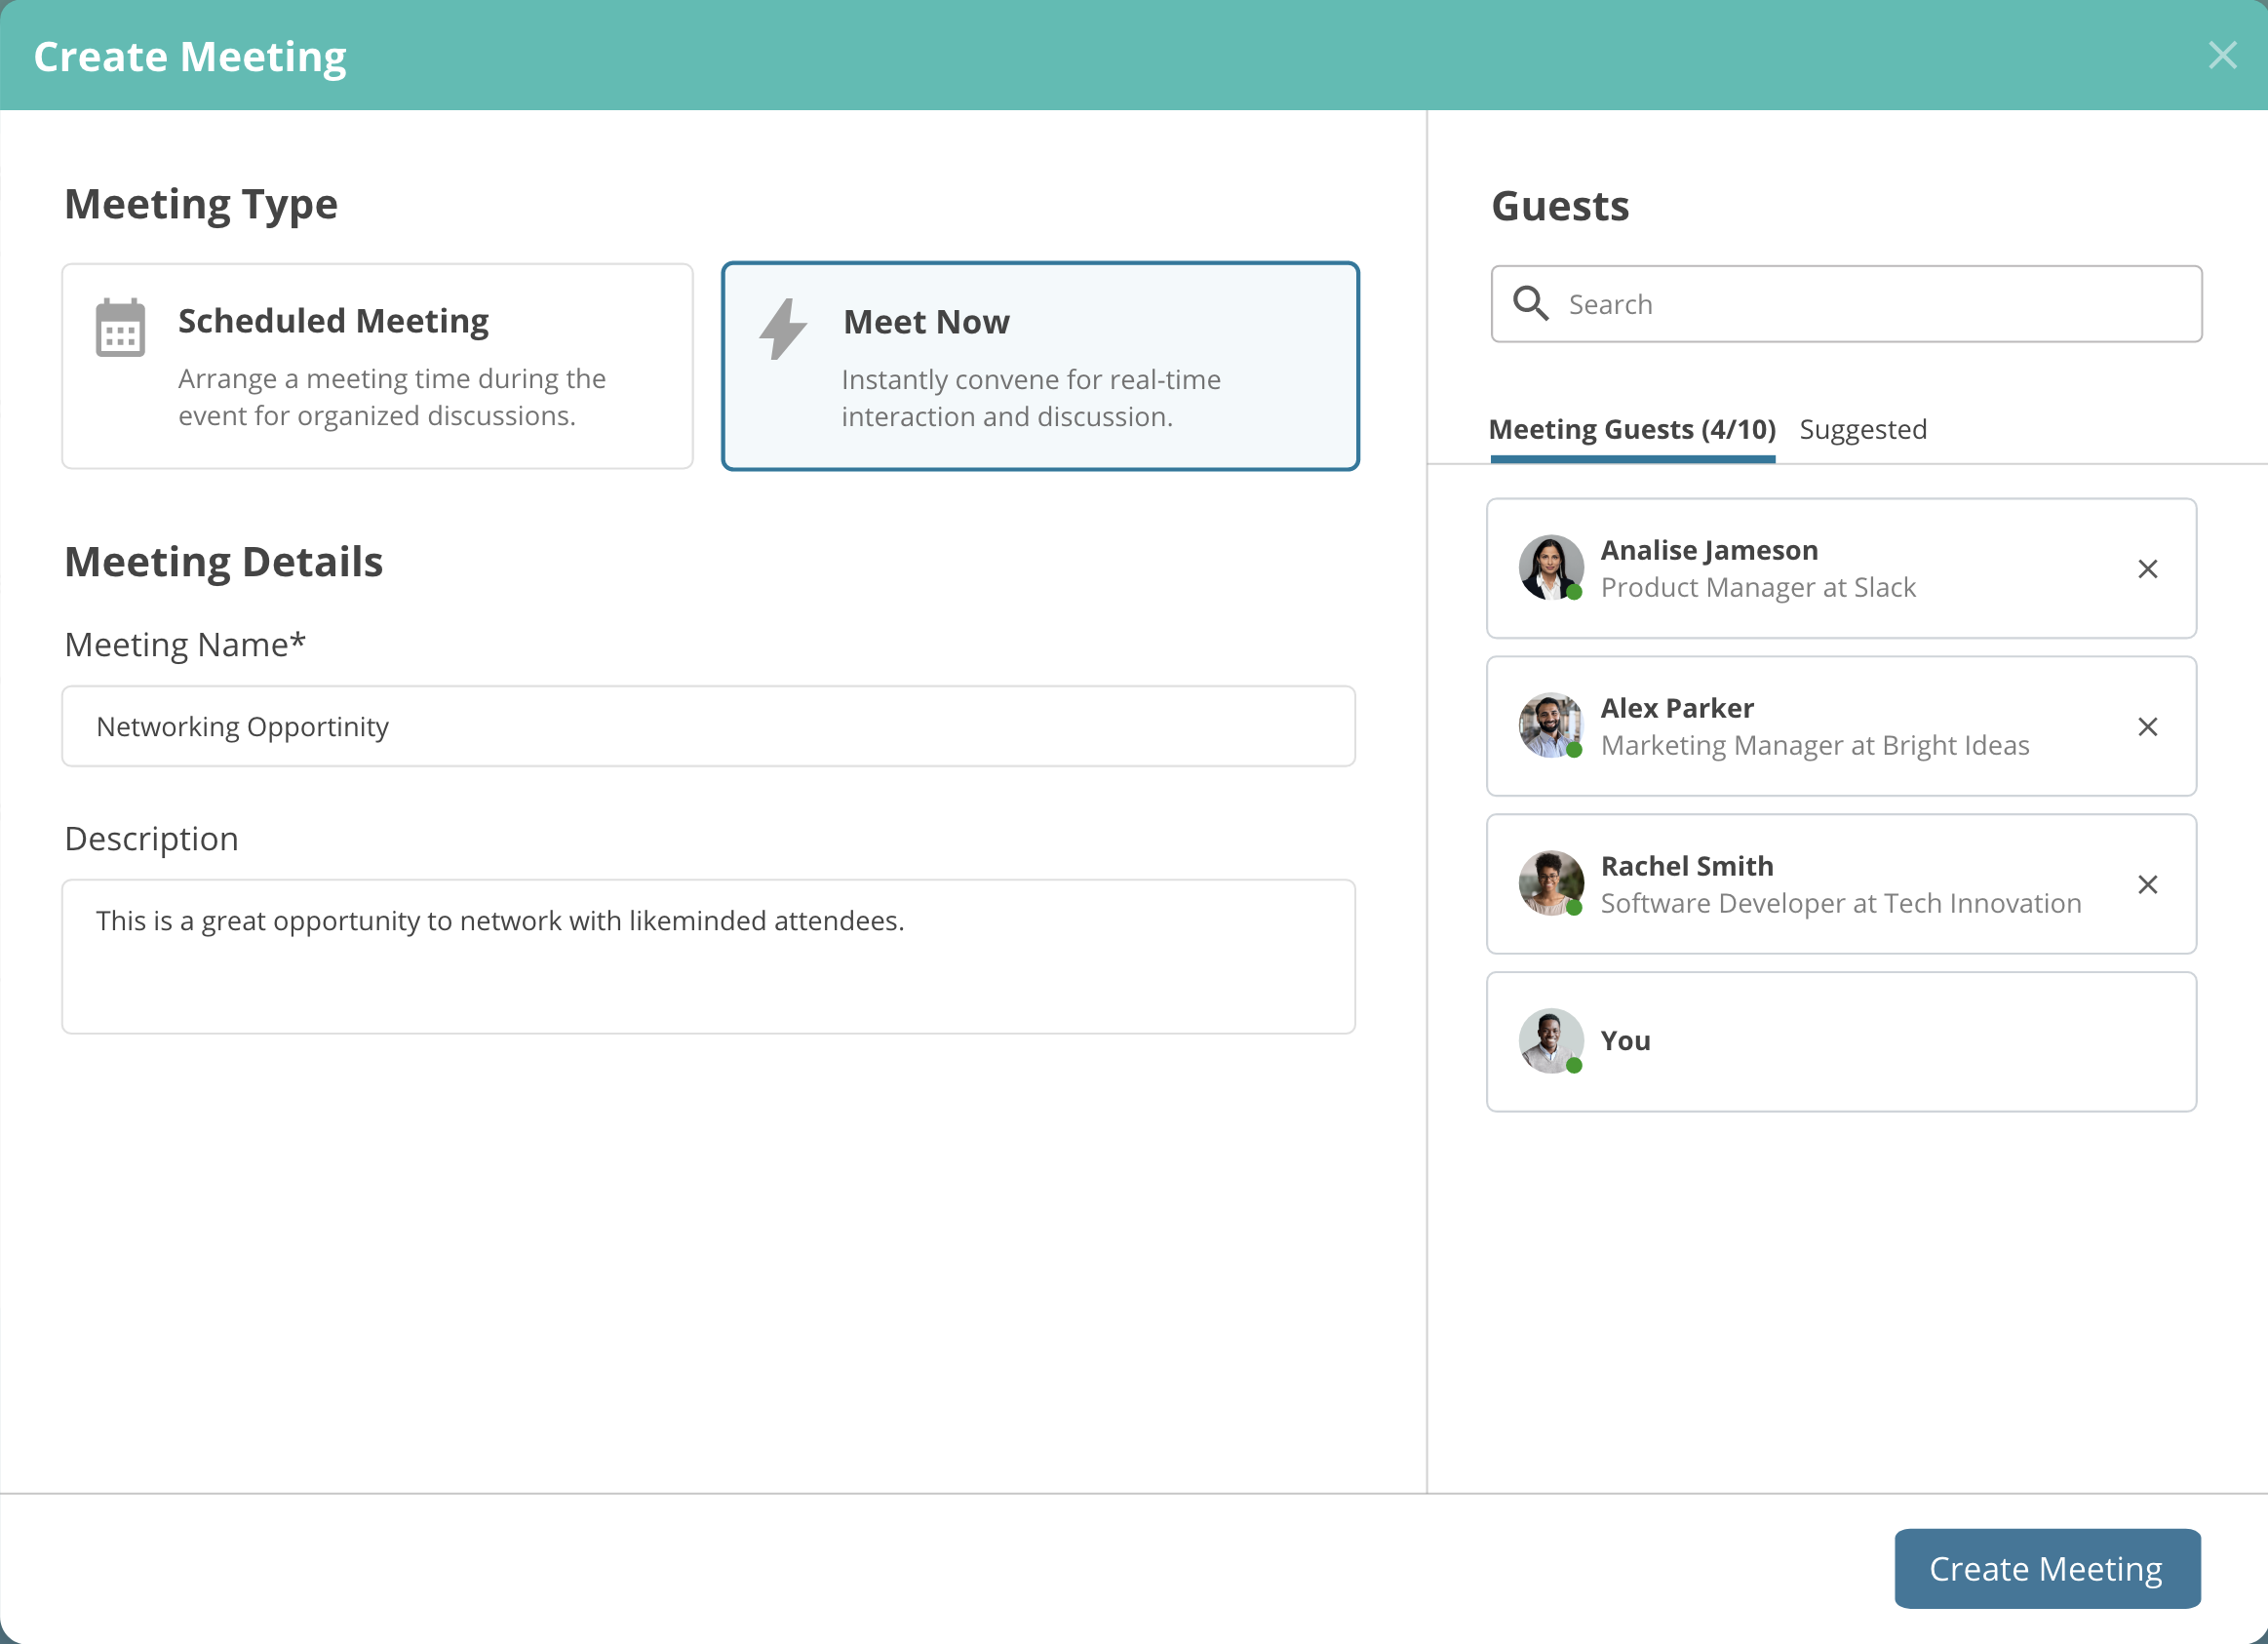The image size is (2268, 1644).
Task: Click the Alex Parker name text
Action: [1677, 708]
